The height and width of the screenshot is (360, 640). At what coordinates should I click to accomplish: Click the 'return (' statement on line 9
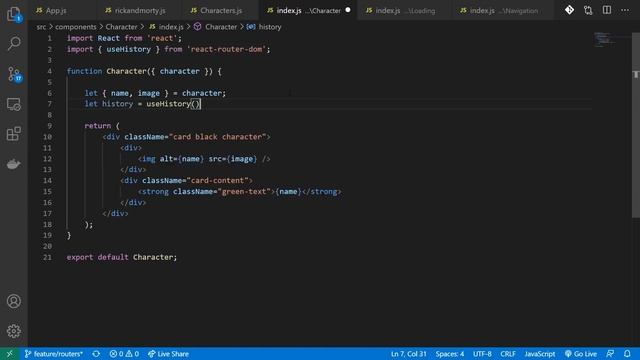102,126
